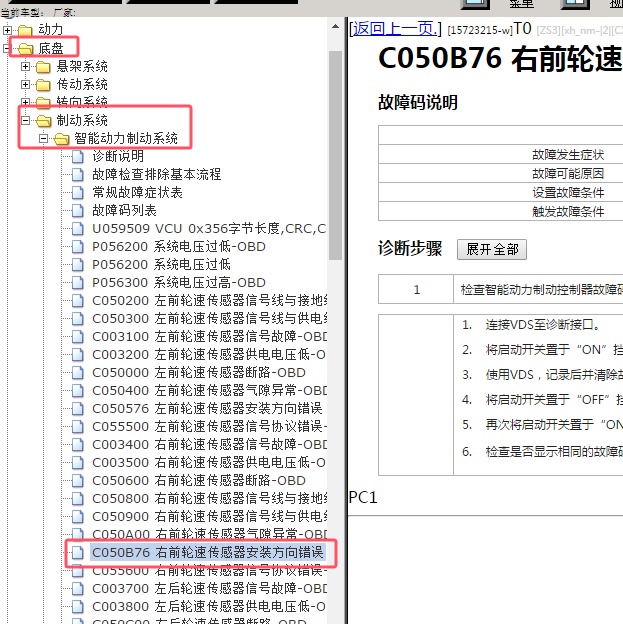Viewport: 623px width, 624px height.
Task: Click the 设置故障条件 table row
Action: tap(500, 192)
